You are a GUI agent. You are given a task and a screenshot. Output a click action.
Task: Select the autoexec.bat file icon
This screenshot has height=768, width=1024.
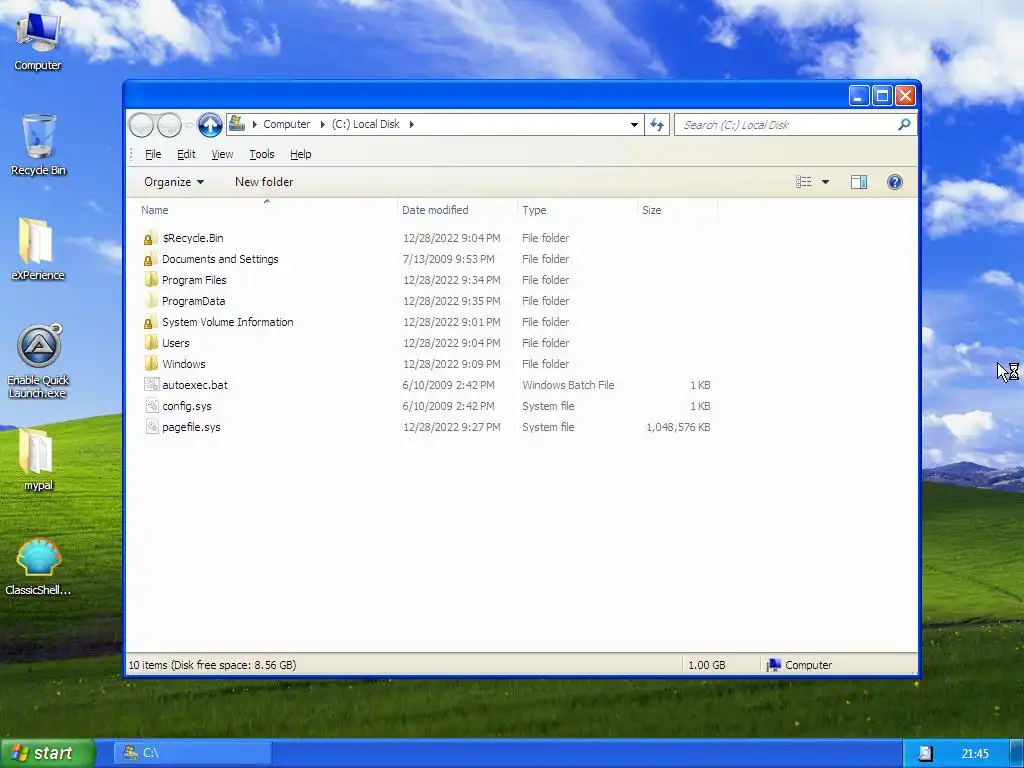click(x=152, y=385)
